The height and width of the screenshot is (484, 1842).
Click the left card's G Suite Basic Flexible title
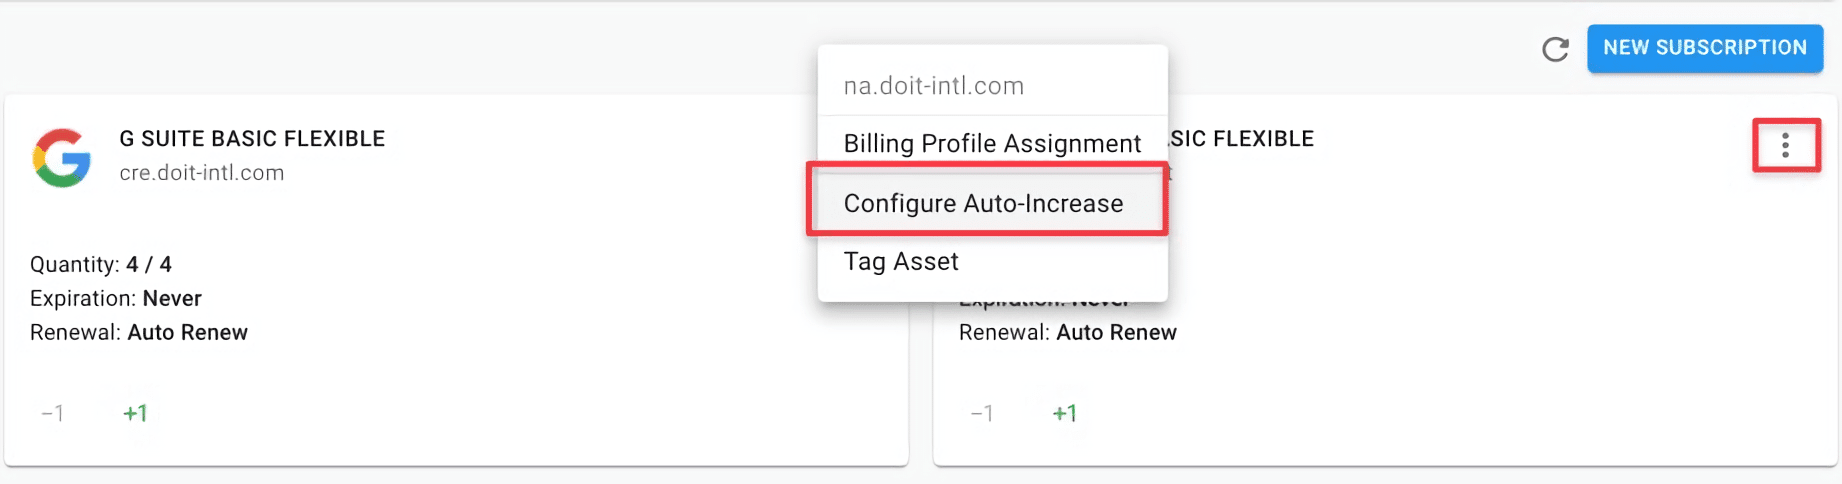[x=252, y=139]
